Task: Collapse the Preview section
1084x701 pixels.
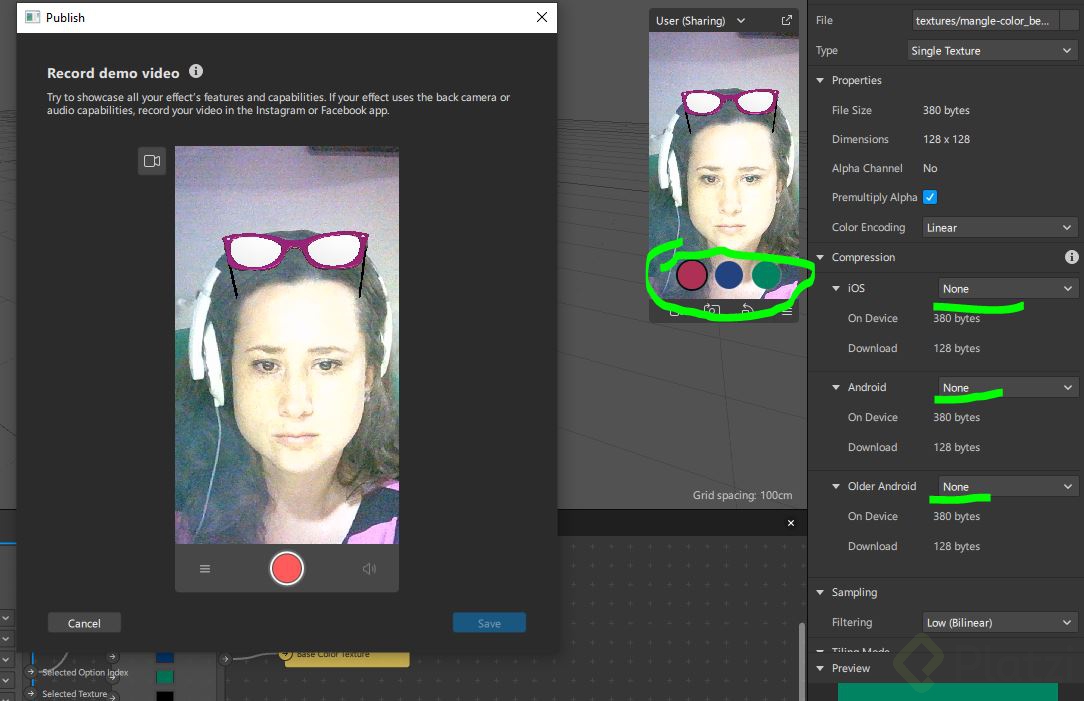Action: click(821, 669)
